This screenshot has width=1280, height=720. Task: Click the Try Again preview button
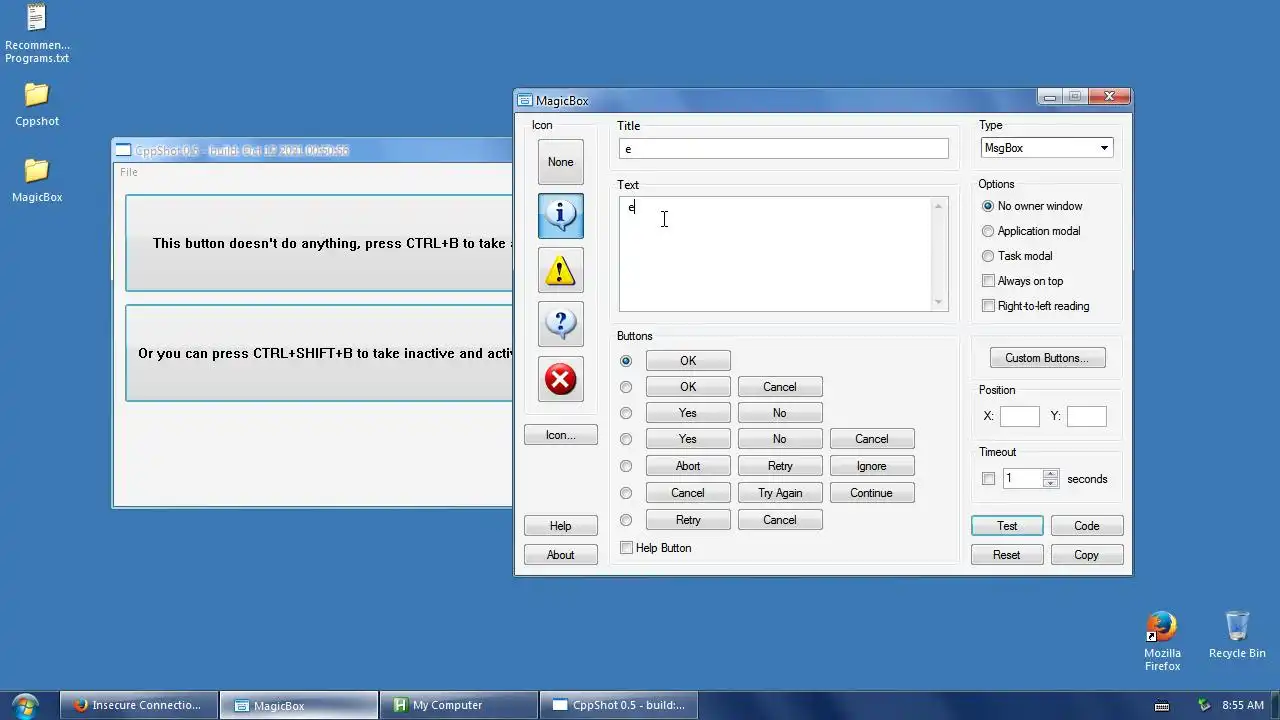(x=780, y=493)
